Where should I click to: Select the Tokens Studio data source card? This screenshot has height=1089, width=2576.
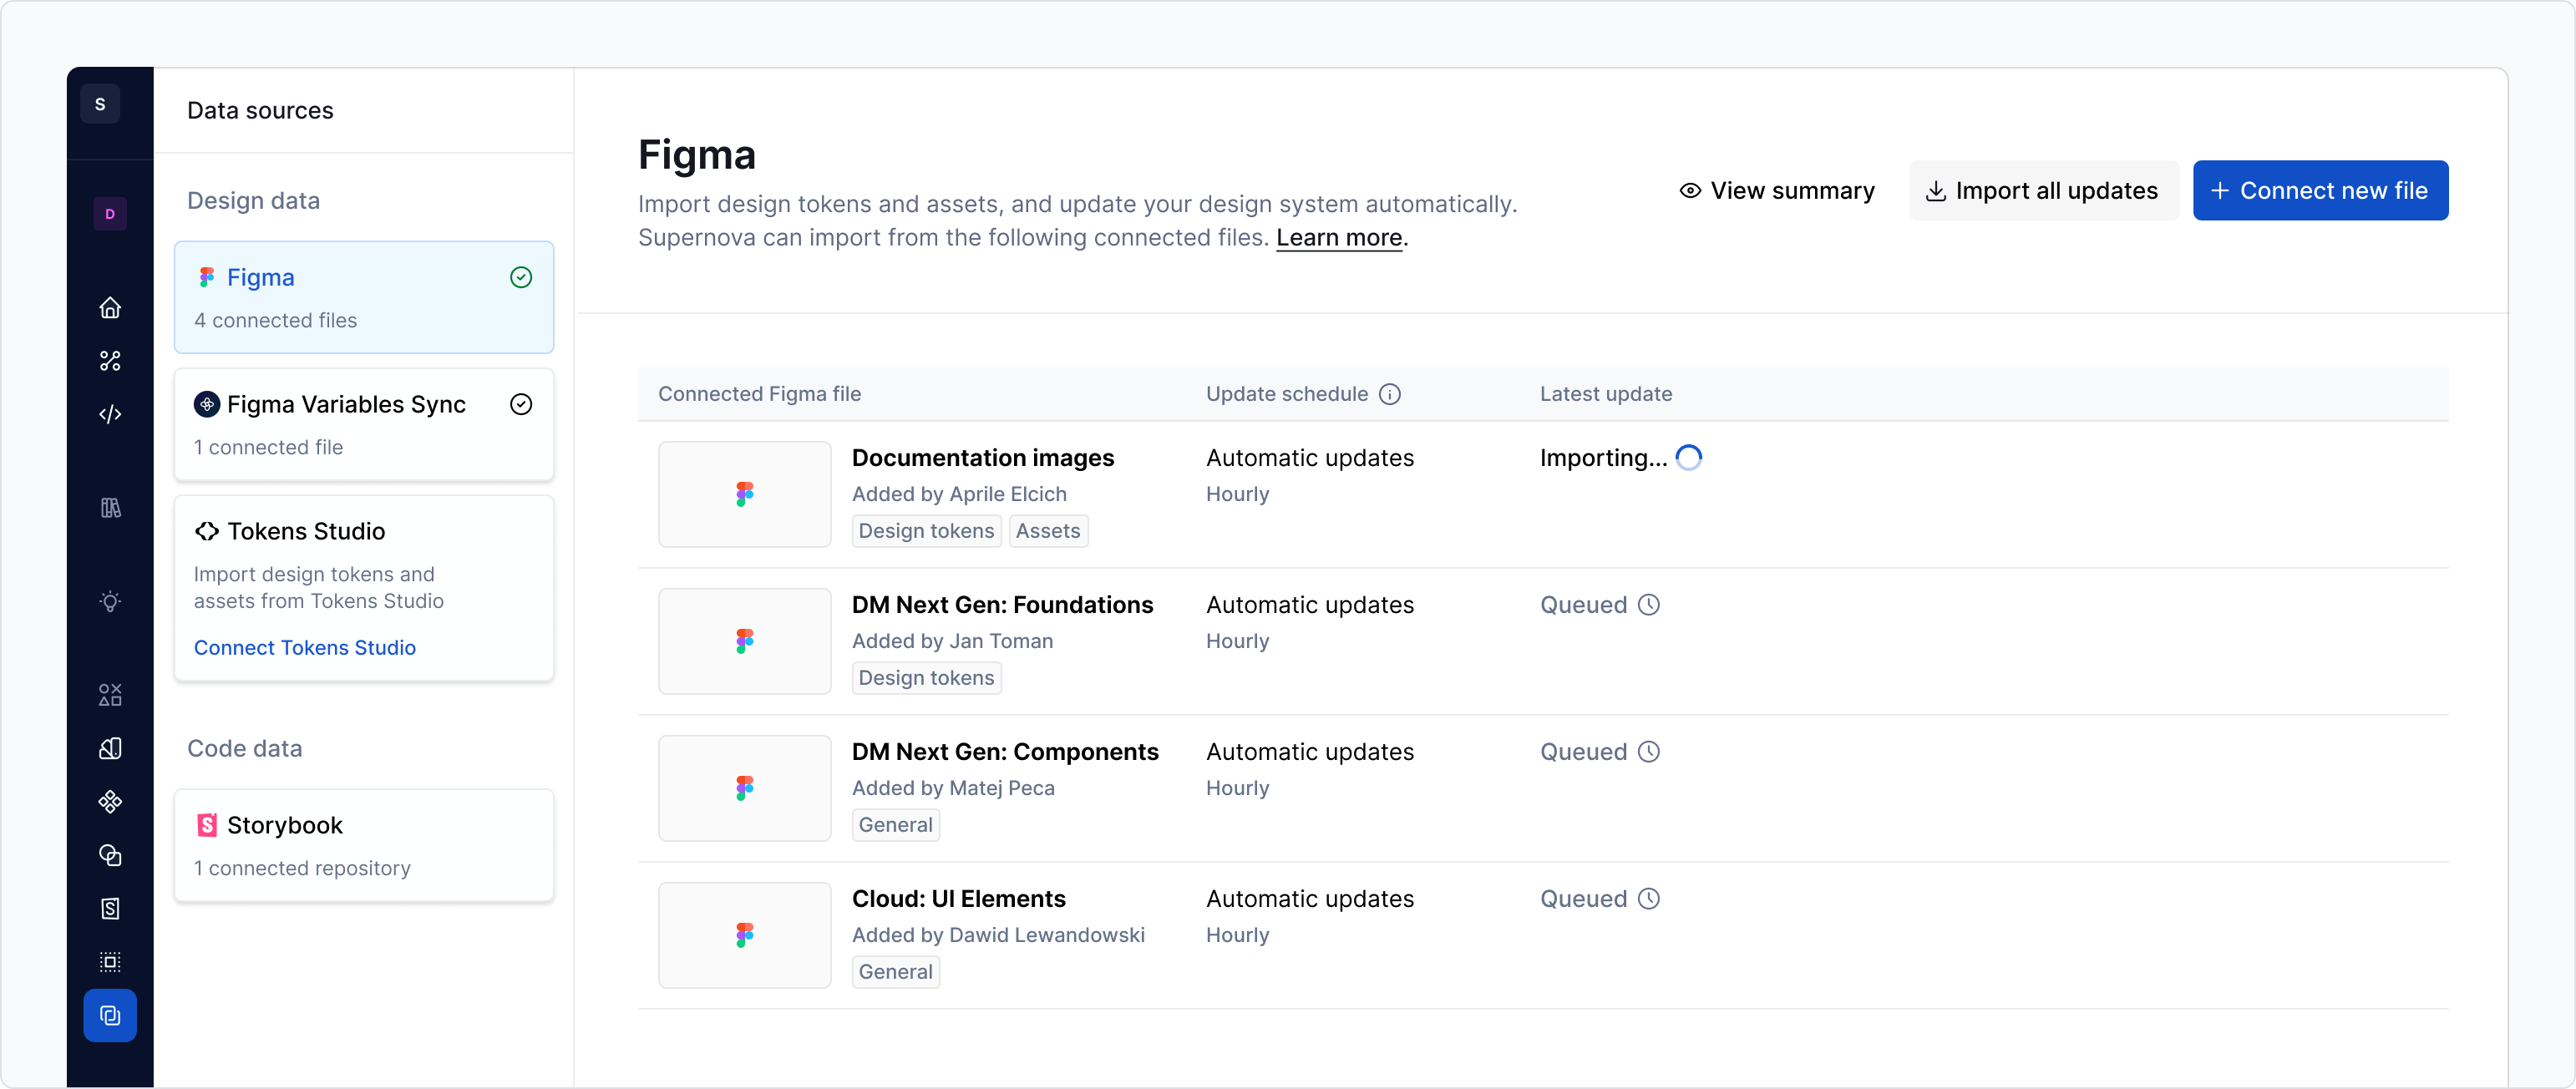pyautogui.click(x=364, y=588)
